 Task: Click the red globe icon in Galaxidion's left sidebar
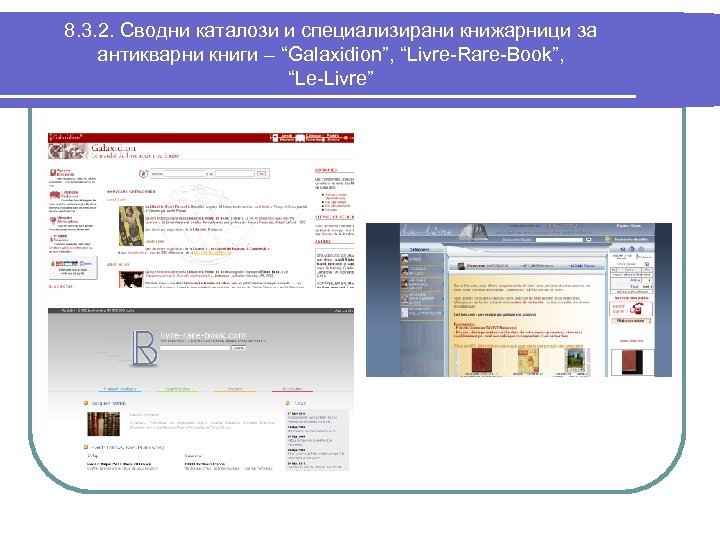(x=53, y=220)
